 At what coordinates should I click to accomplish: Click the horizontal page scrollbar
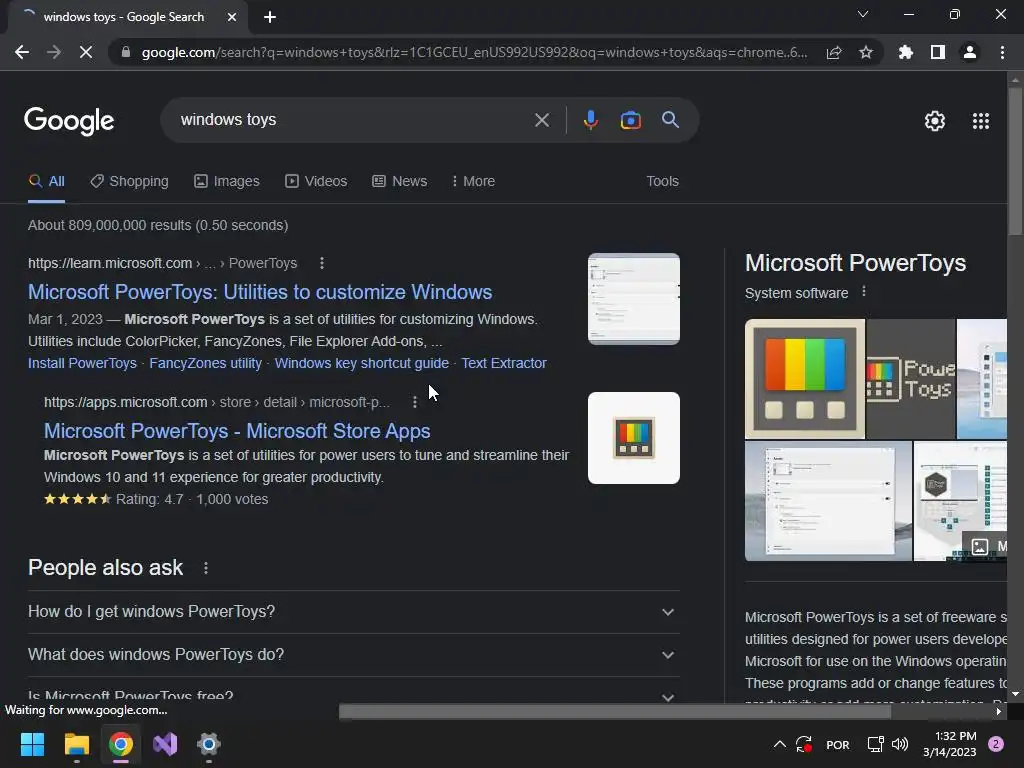615,712
